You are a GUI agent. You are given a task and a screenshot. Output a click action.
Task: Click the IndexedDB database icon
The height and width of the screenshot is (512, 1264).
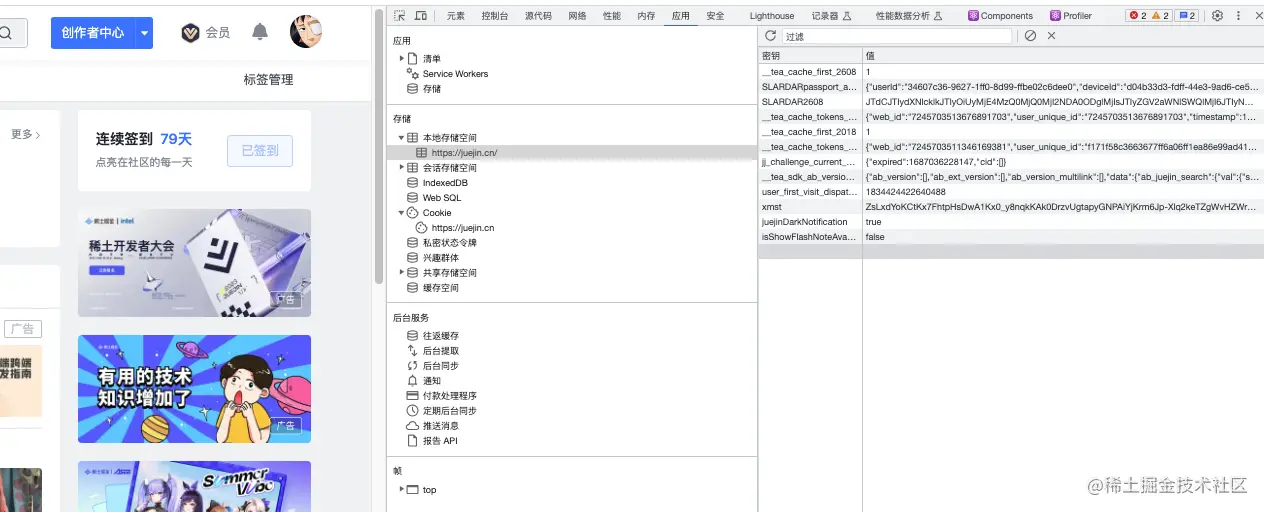(412, 183)
